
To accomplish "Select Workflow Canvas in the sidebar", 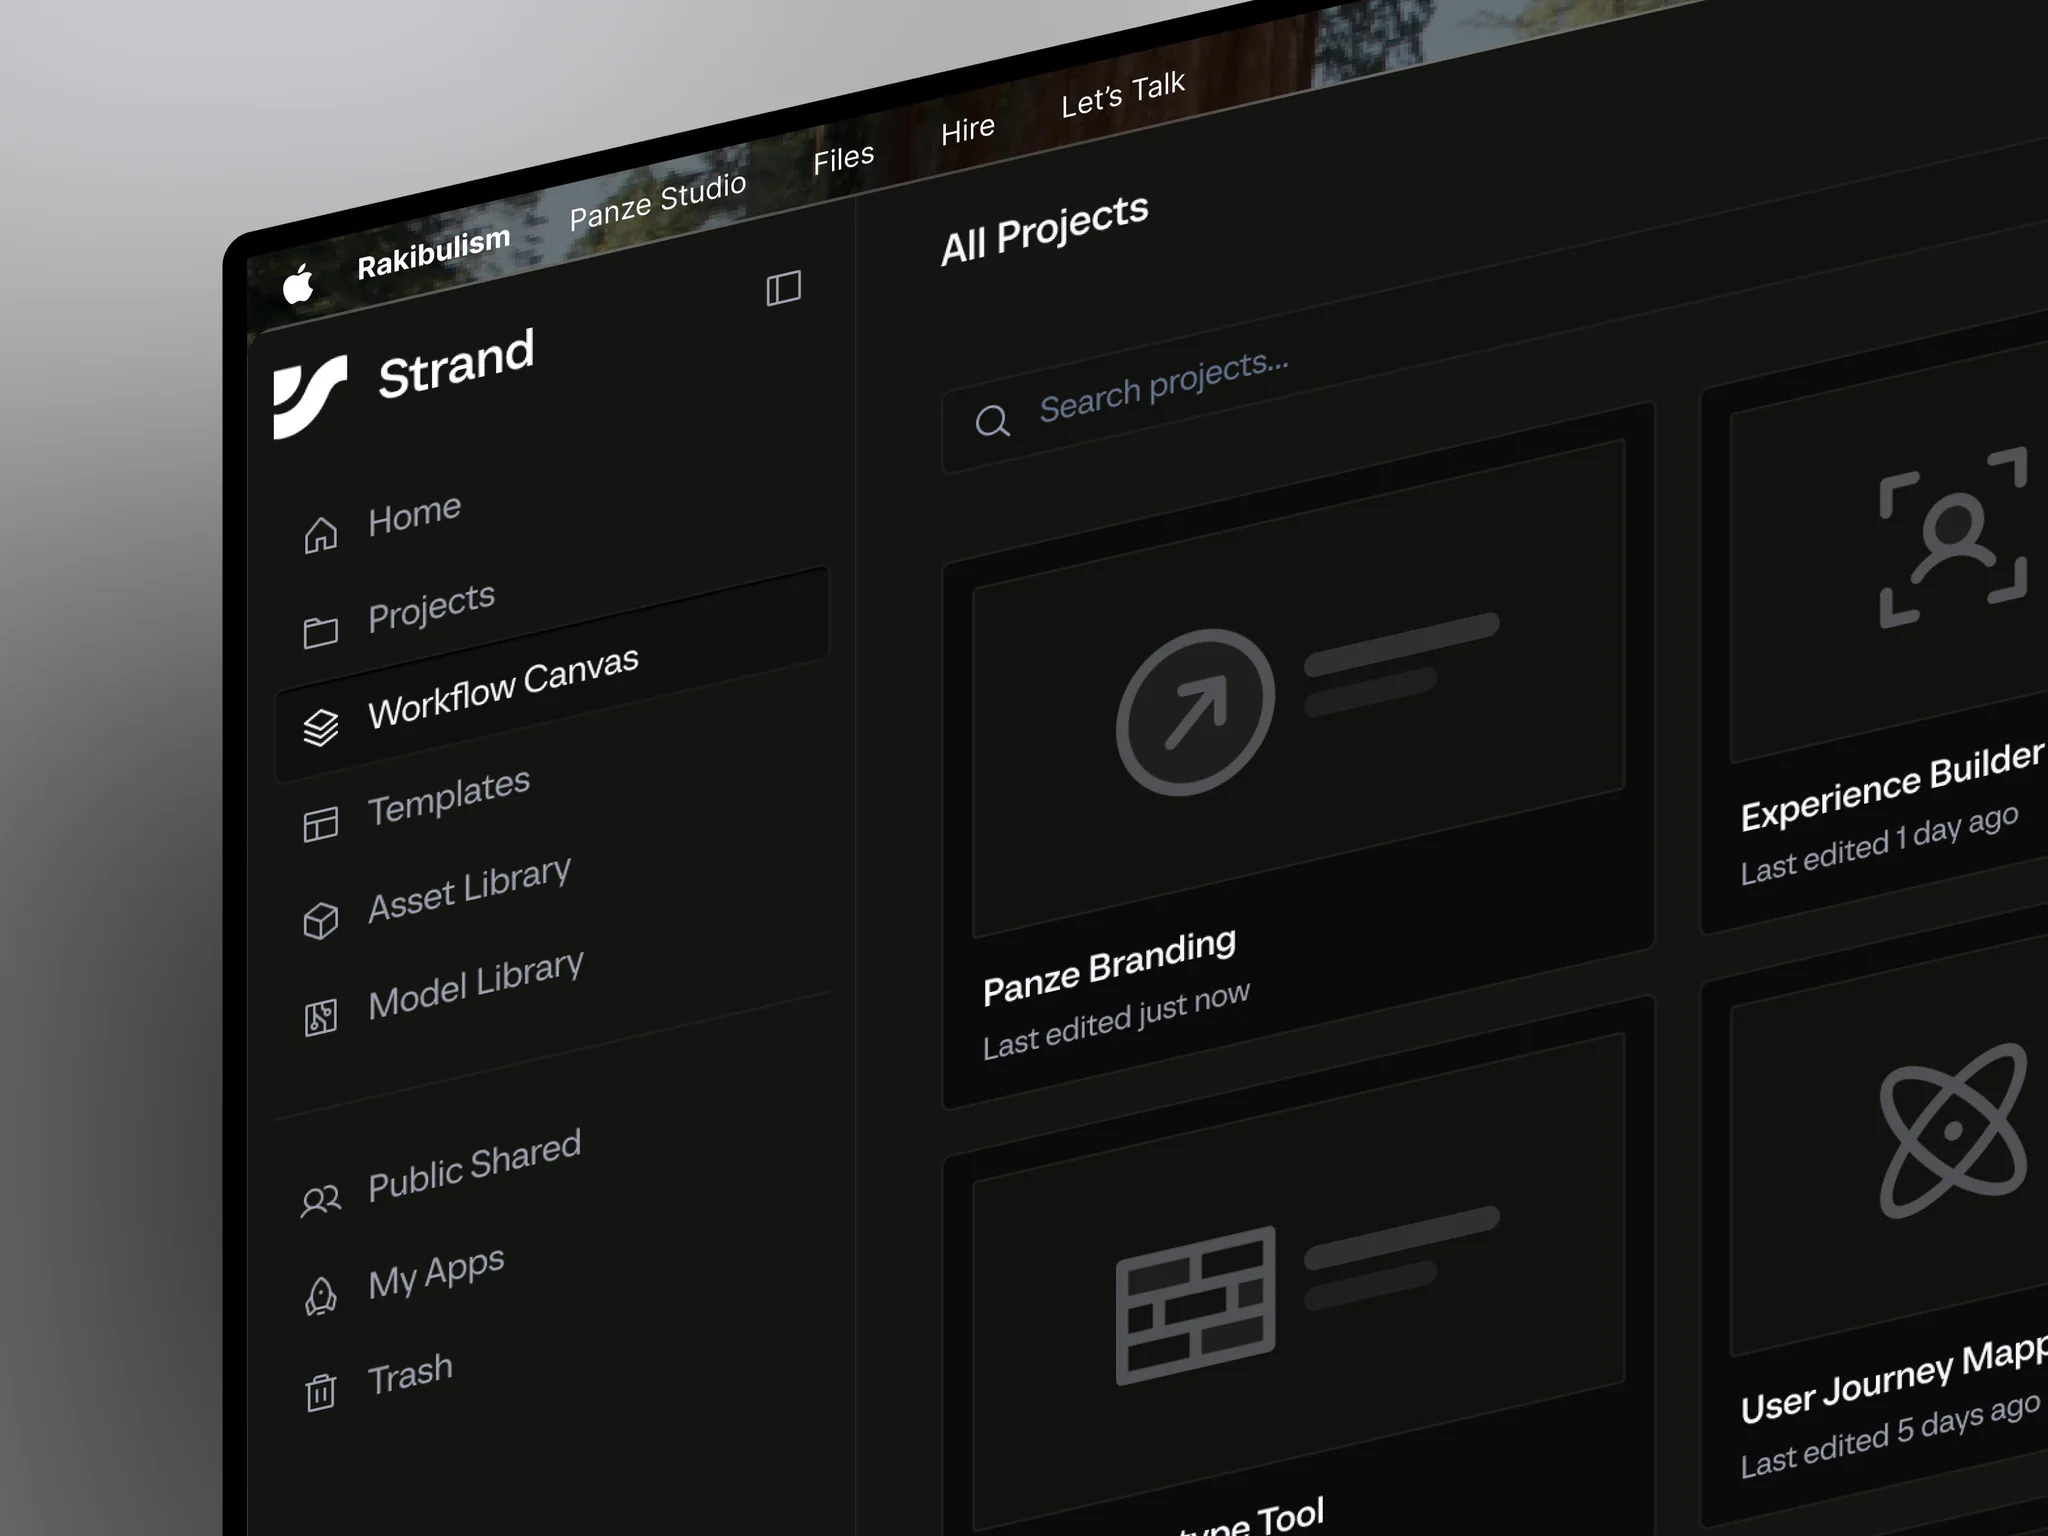I will pos(552,675).
